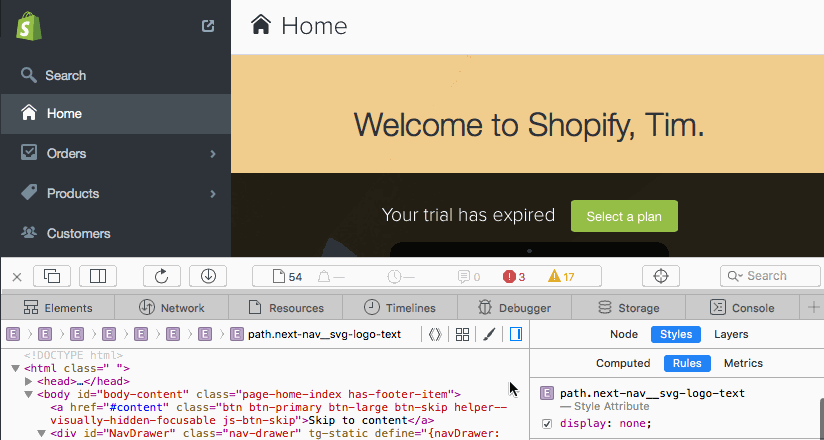Screen dimensions: 824x440
Task: Click path.next-nav__svg-logo-text breadcrumb
Action: click(x=316, y=334)
